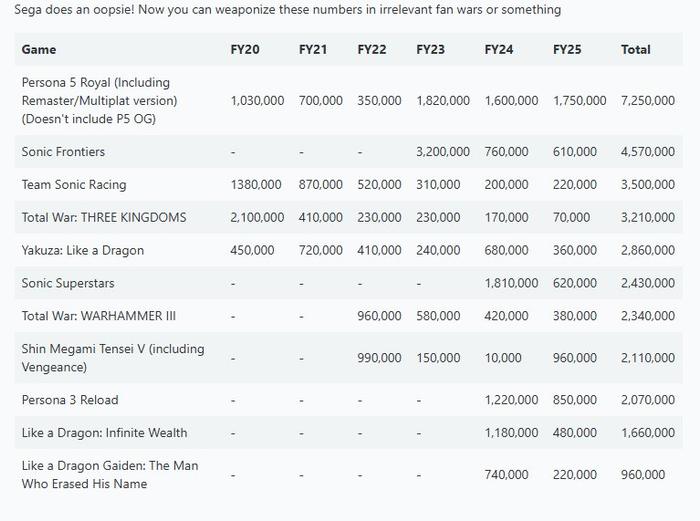Click THREE KINGDOMS total 3,210,000
The height and width of the screenshot is (521, 700).
648,217
